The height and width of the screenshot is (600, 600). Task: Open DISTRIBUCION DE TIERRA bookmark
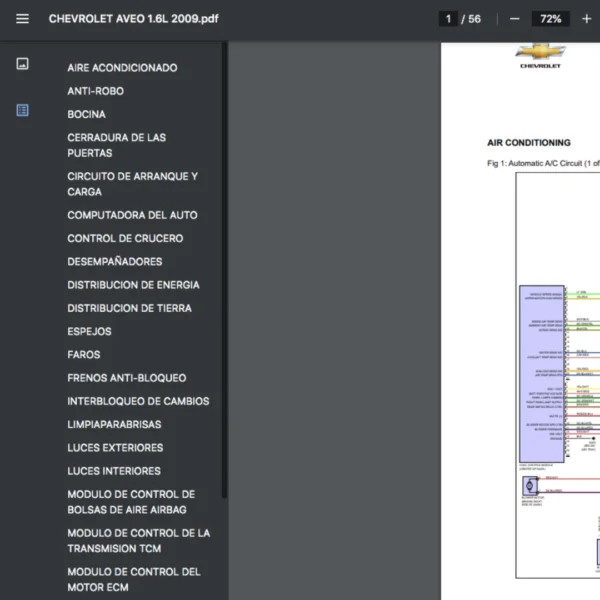coord(129,308)
